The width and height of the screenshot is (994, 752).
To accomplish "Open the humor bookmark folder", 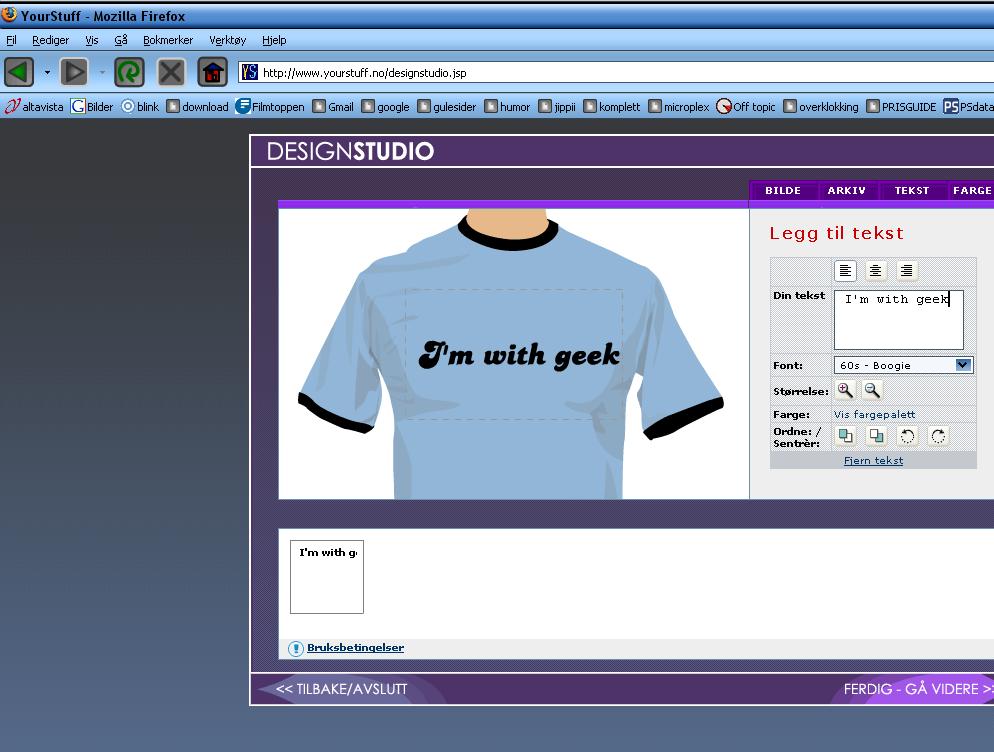I will [507, 107].
